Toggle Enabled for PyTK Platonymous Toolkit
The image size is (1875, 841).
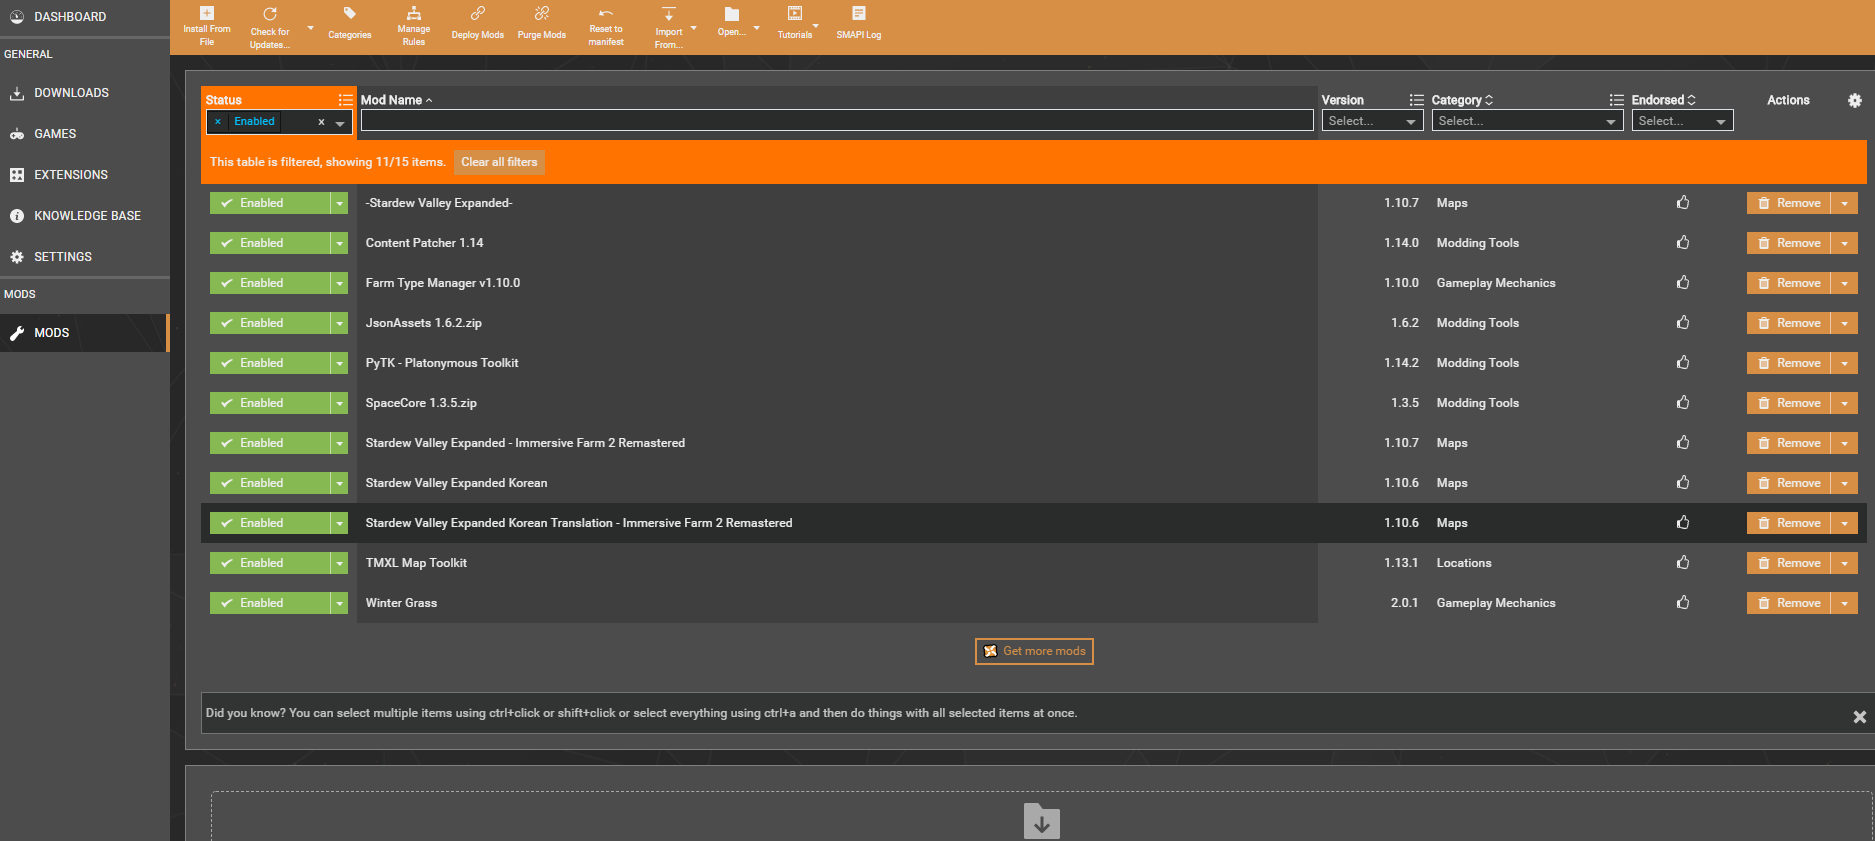tap(270, 363)
